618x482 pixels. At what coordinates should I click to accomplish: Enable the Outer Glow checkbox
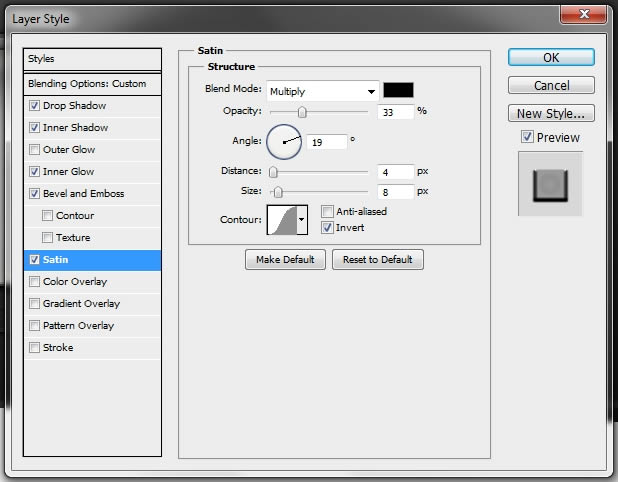pos(34,150)
